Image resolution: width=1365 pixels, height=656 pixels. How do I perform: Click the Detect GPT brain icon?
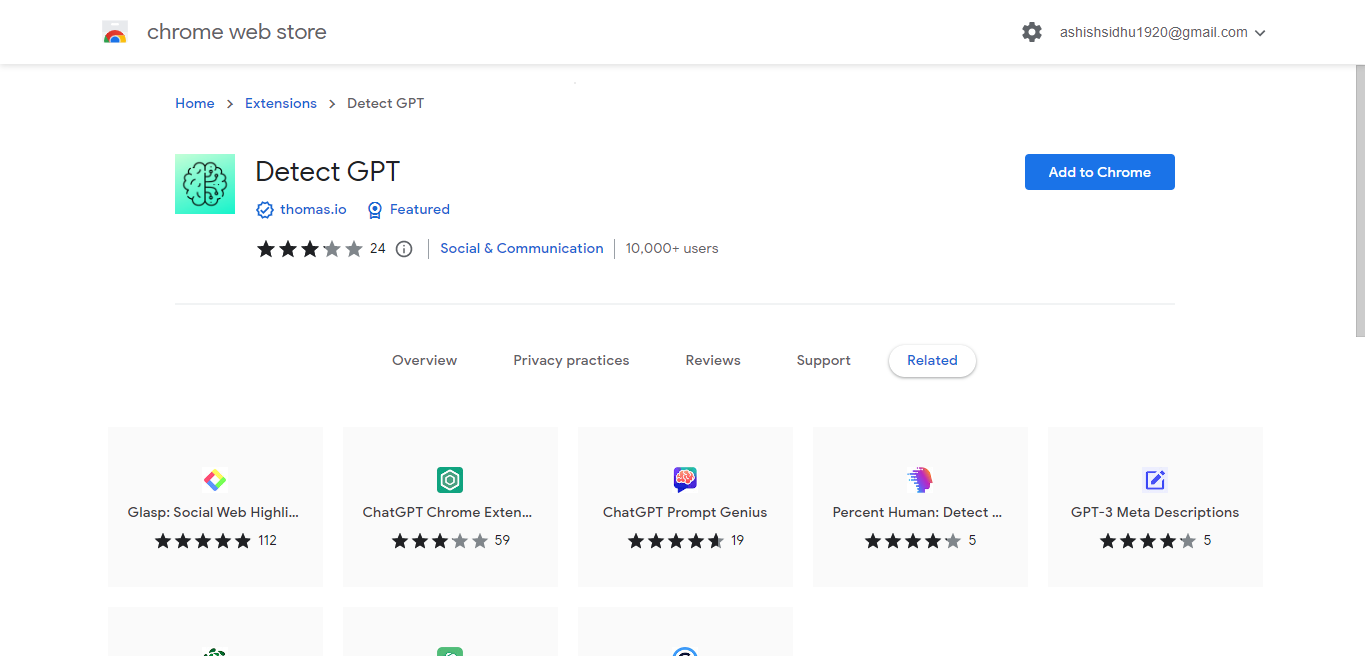coord(205,184)
